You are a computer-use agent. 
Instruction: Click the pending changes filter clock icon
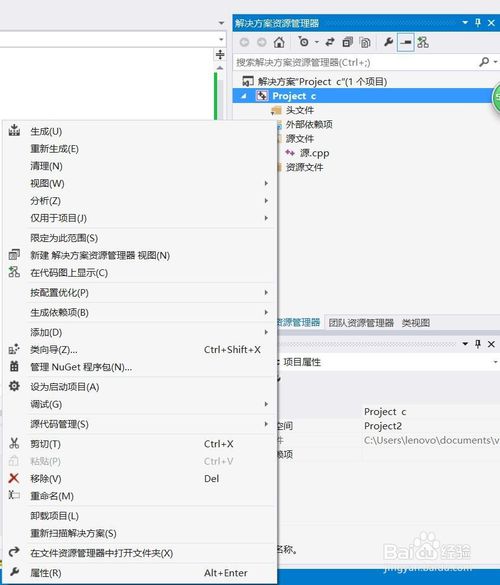point(303,42)
